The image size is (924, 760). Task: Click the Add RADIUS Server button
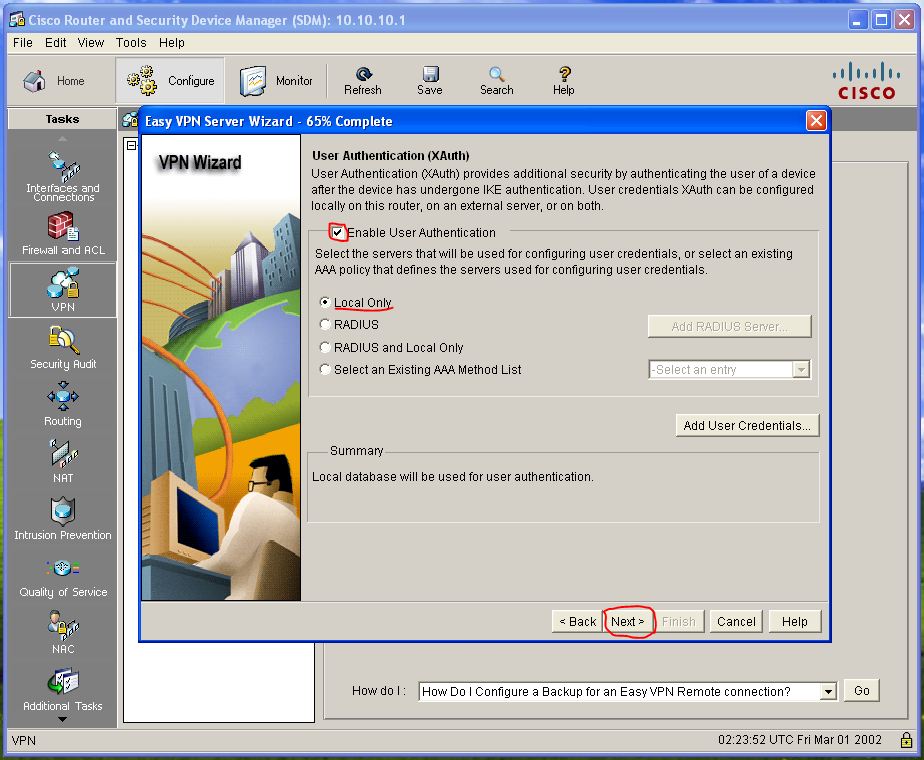[x=730, y=326]
